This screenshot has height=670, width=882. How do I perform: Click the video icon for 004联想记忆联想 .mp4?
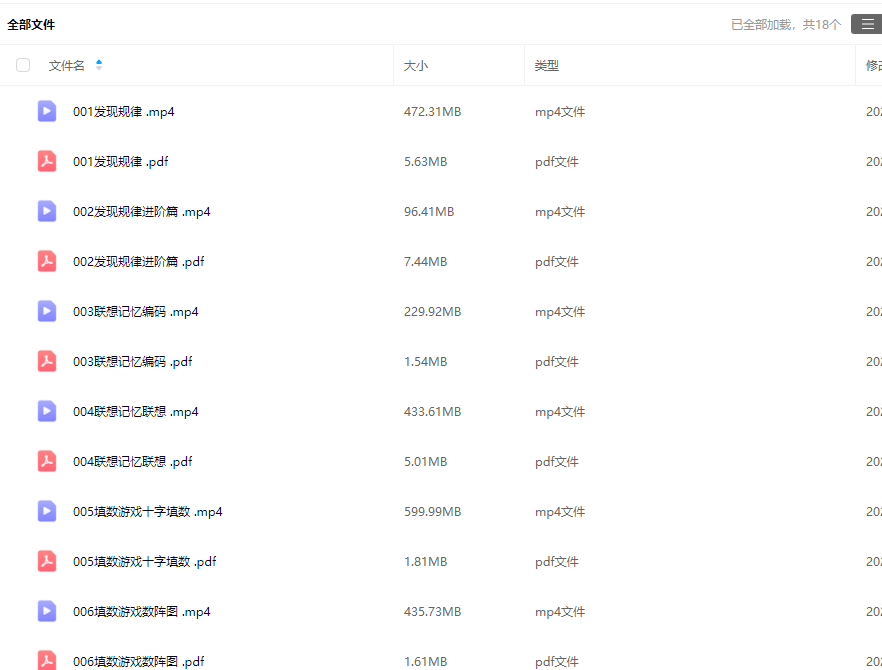pos(47,411)
